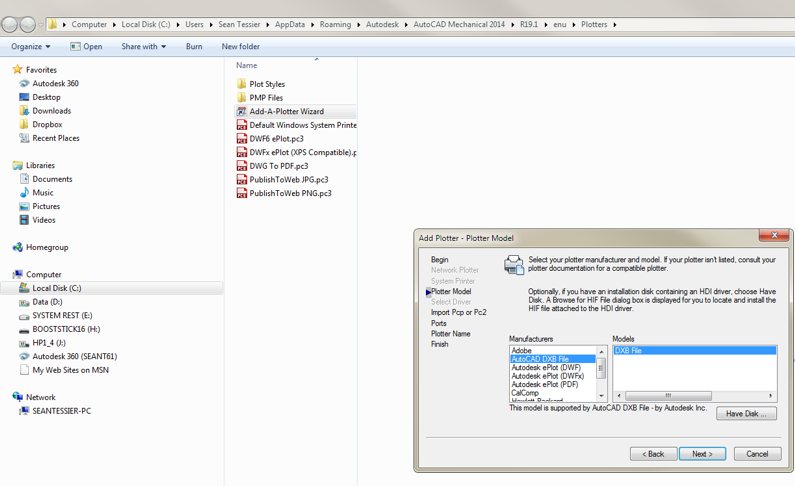Open Desktop in Favorites
Viewport: 795px width, 486px height.
tap(46, 97)
